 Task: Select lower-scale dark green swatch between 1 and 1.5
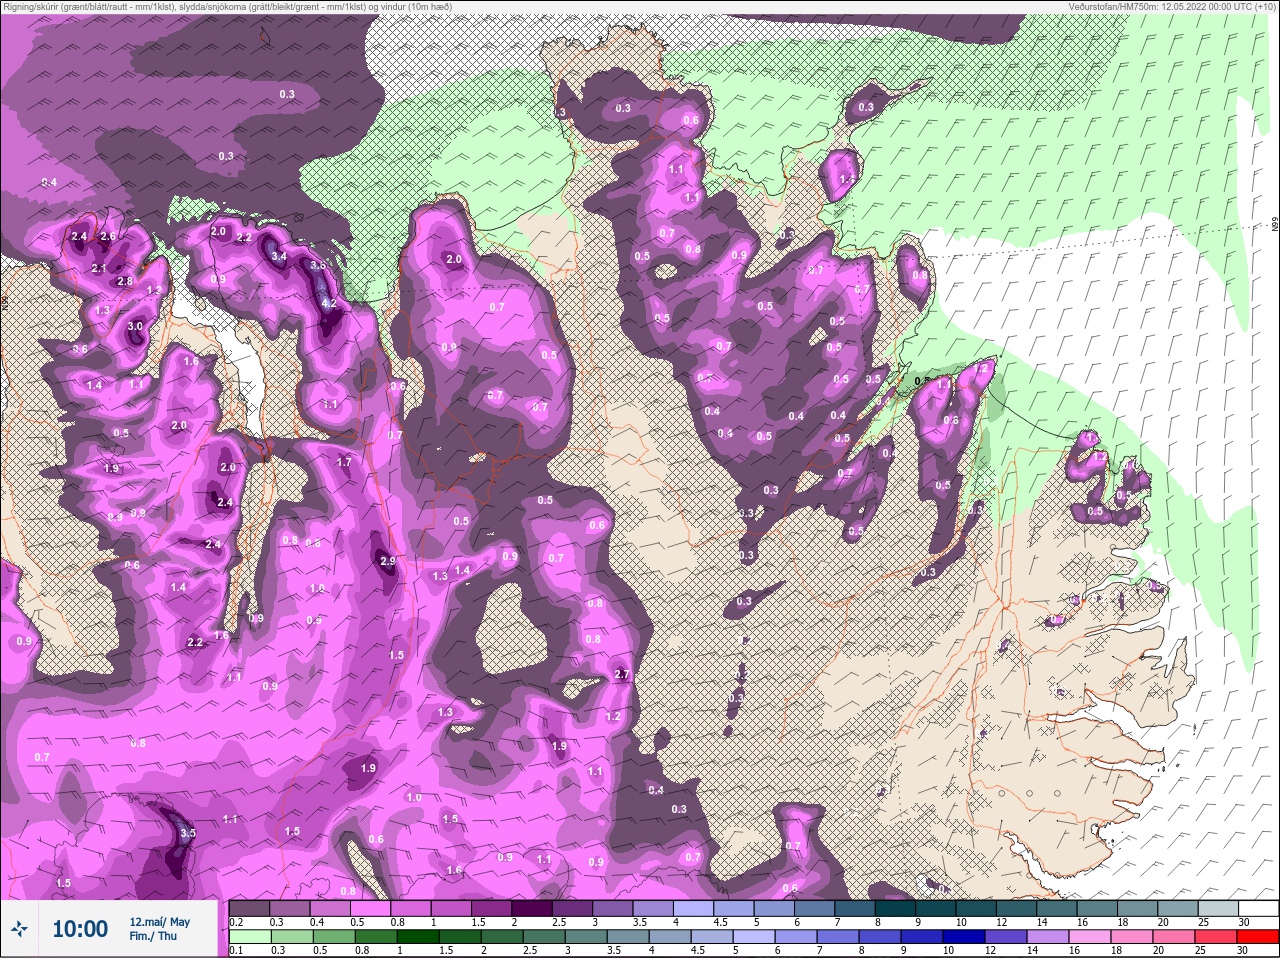pyautogui.click(x=416, y=936)
